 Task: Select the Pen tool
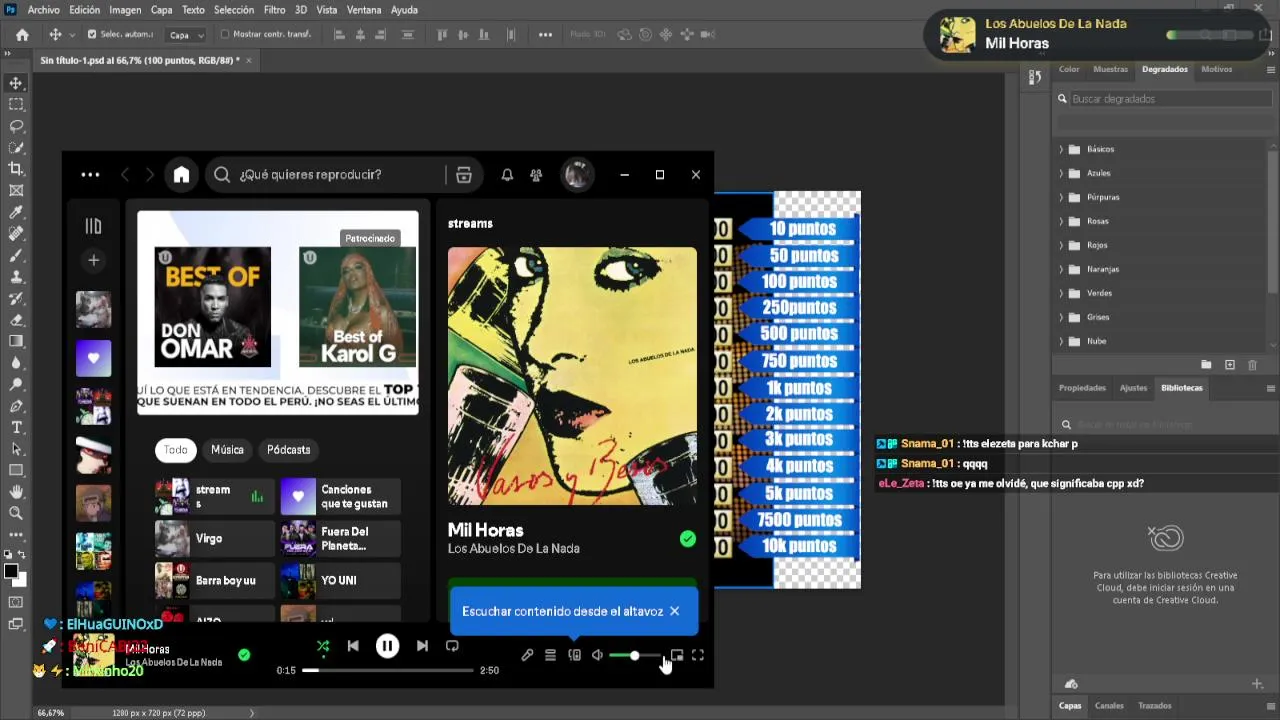pyautogui.click(x=16, y=406)
